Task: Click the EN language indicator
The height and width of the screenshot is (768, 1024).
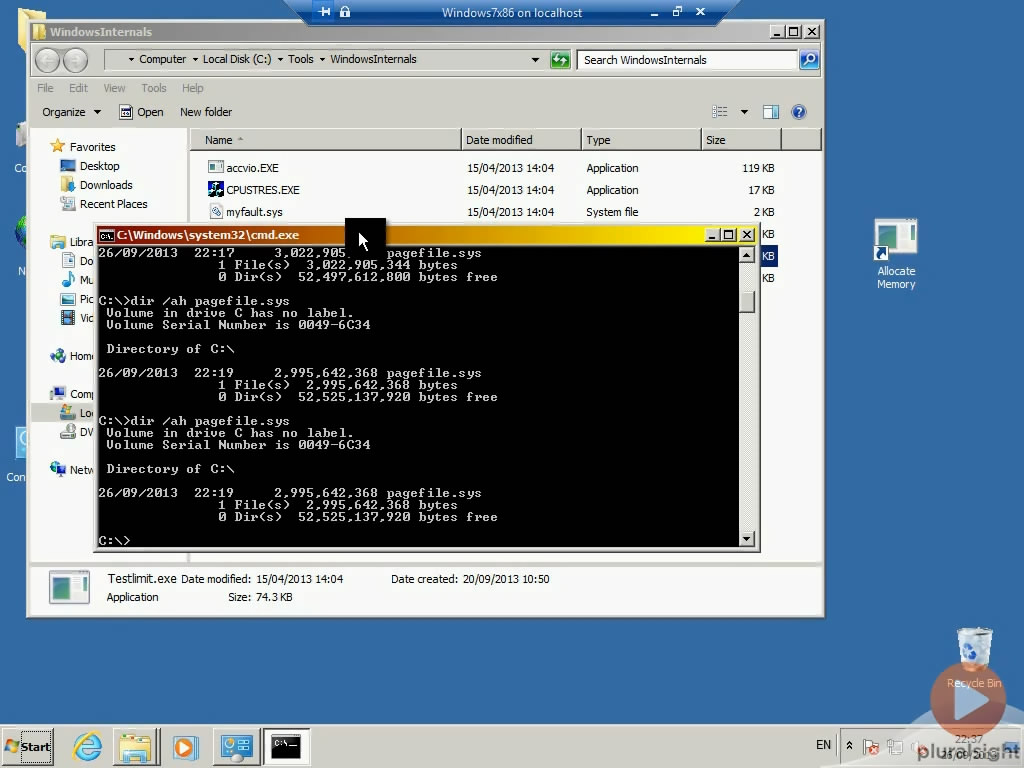Action: [x=823, y=745]
